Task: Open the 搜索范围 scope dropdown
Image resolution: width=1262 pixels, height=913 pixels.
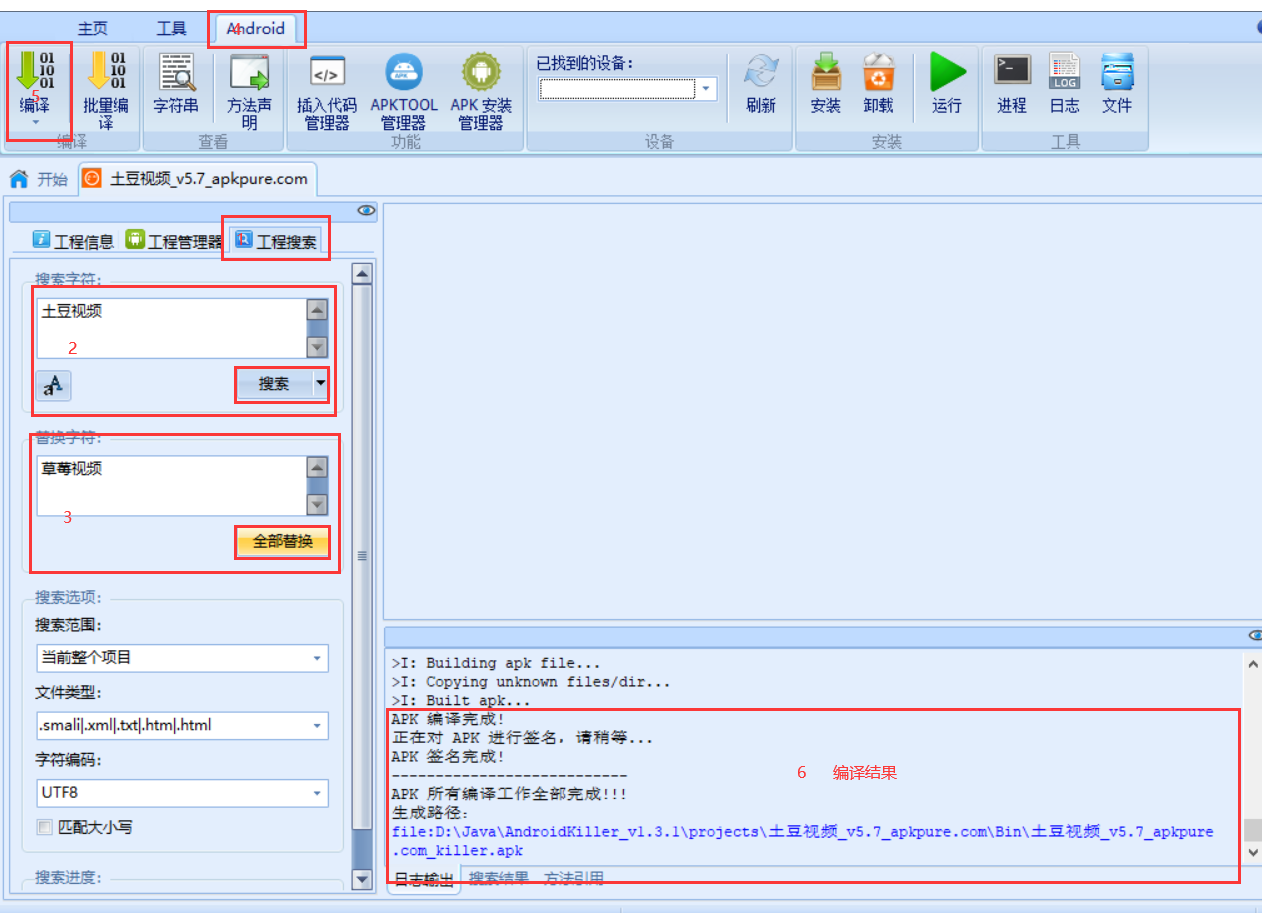Action: pos(320,659)
